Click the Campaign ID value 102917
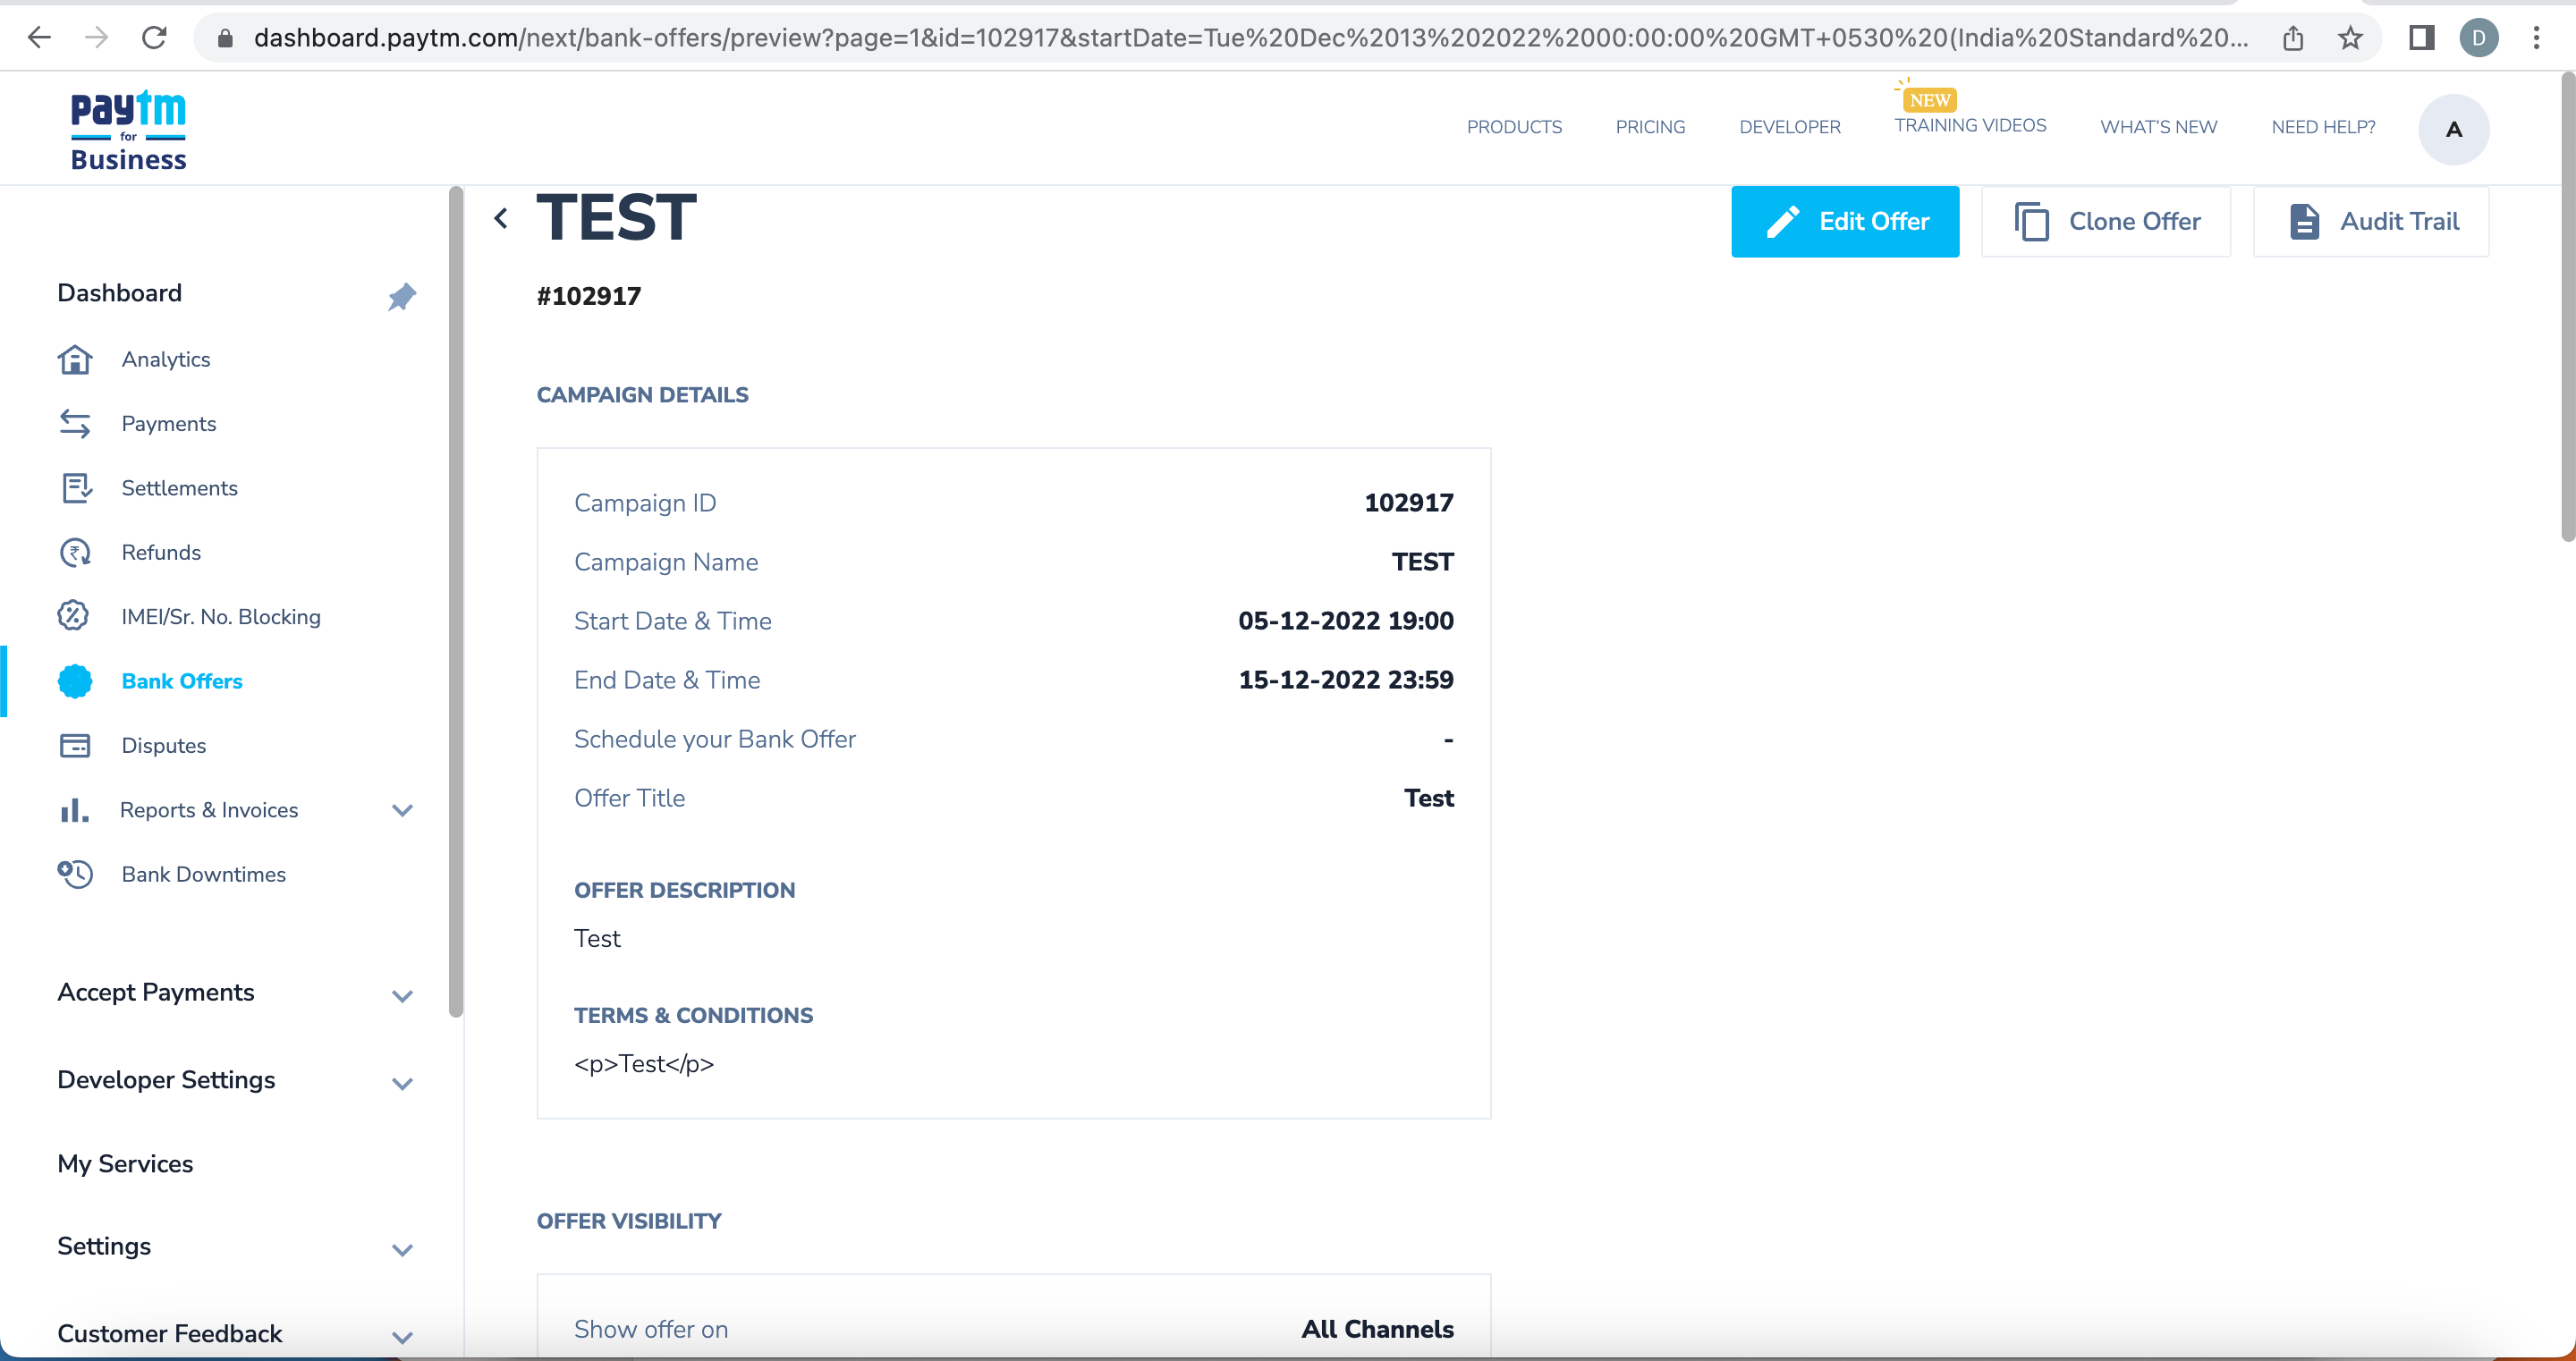 [x=1408, y=502]
